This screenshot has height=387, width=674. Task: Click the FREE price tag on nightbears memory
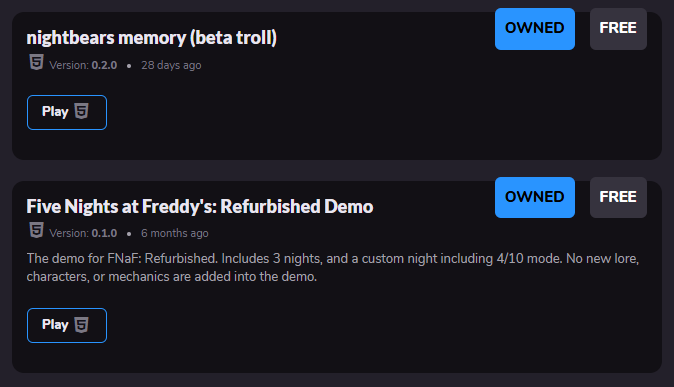click(x=618, y=29)
